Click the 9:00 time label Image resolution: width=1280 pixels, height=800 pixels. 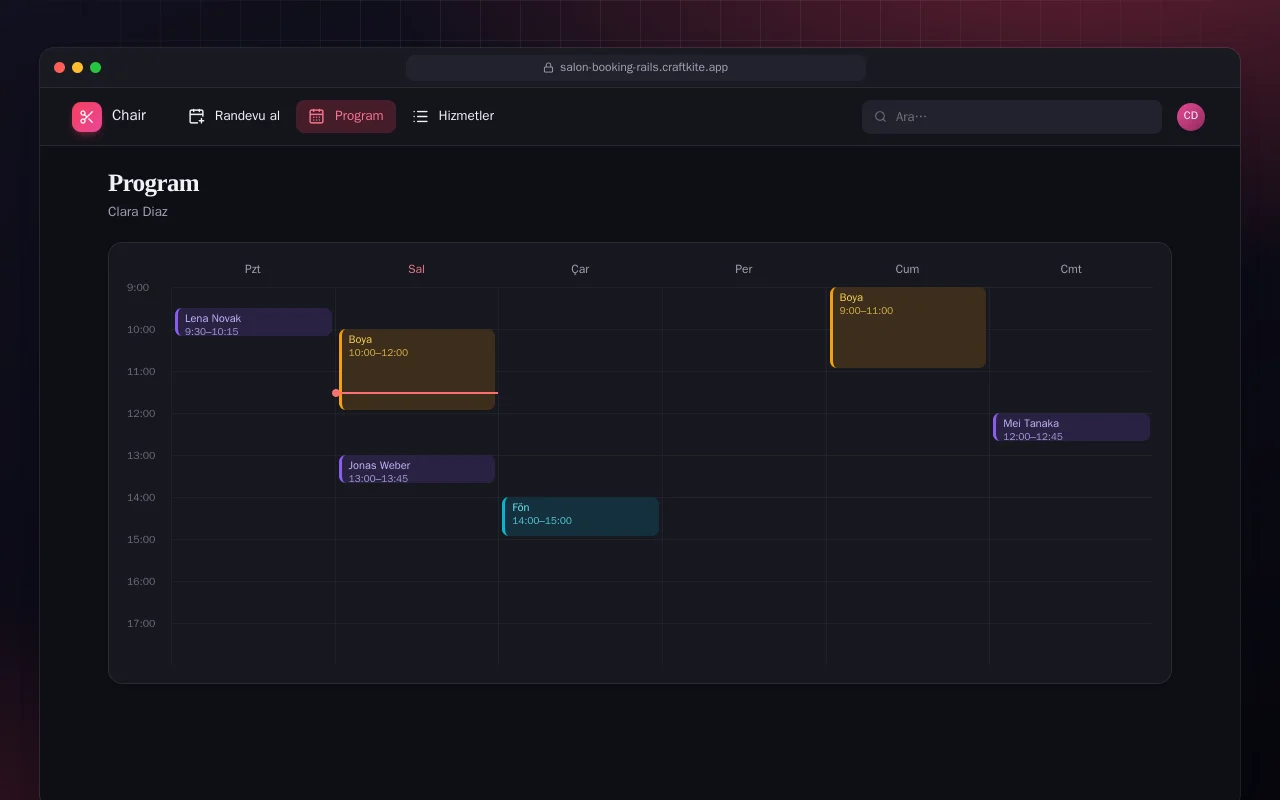(138, 288)
